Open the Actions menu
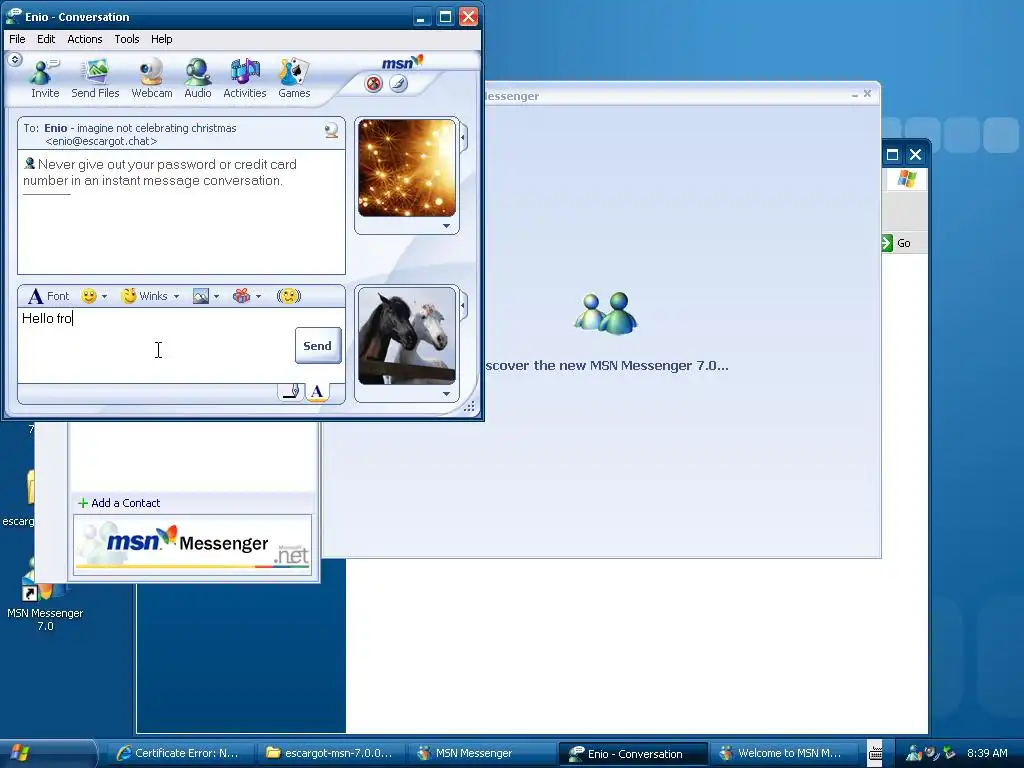The height and width of the screenshot is (768, 1024). (85, 39)
